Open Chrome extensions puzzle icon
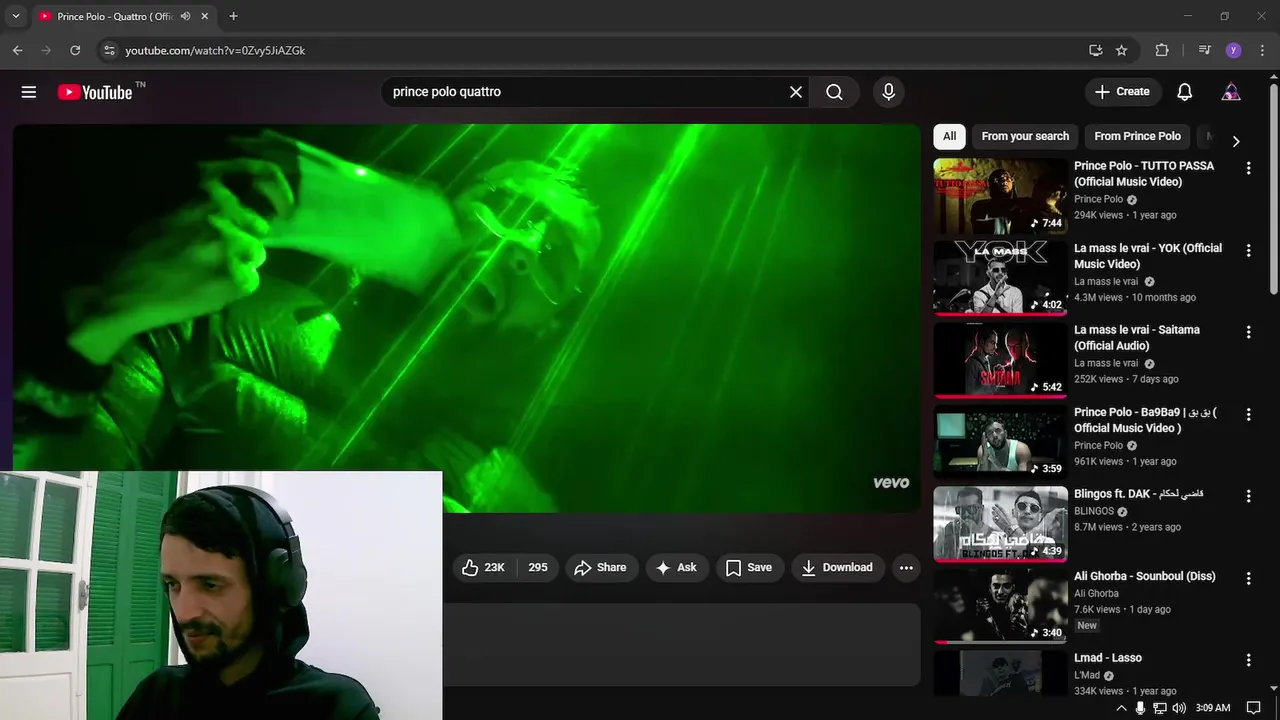1280x720 pixels. tap(1161, 50)
